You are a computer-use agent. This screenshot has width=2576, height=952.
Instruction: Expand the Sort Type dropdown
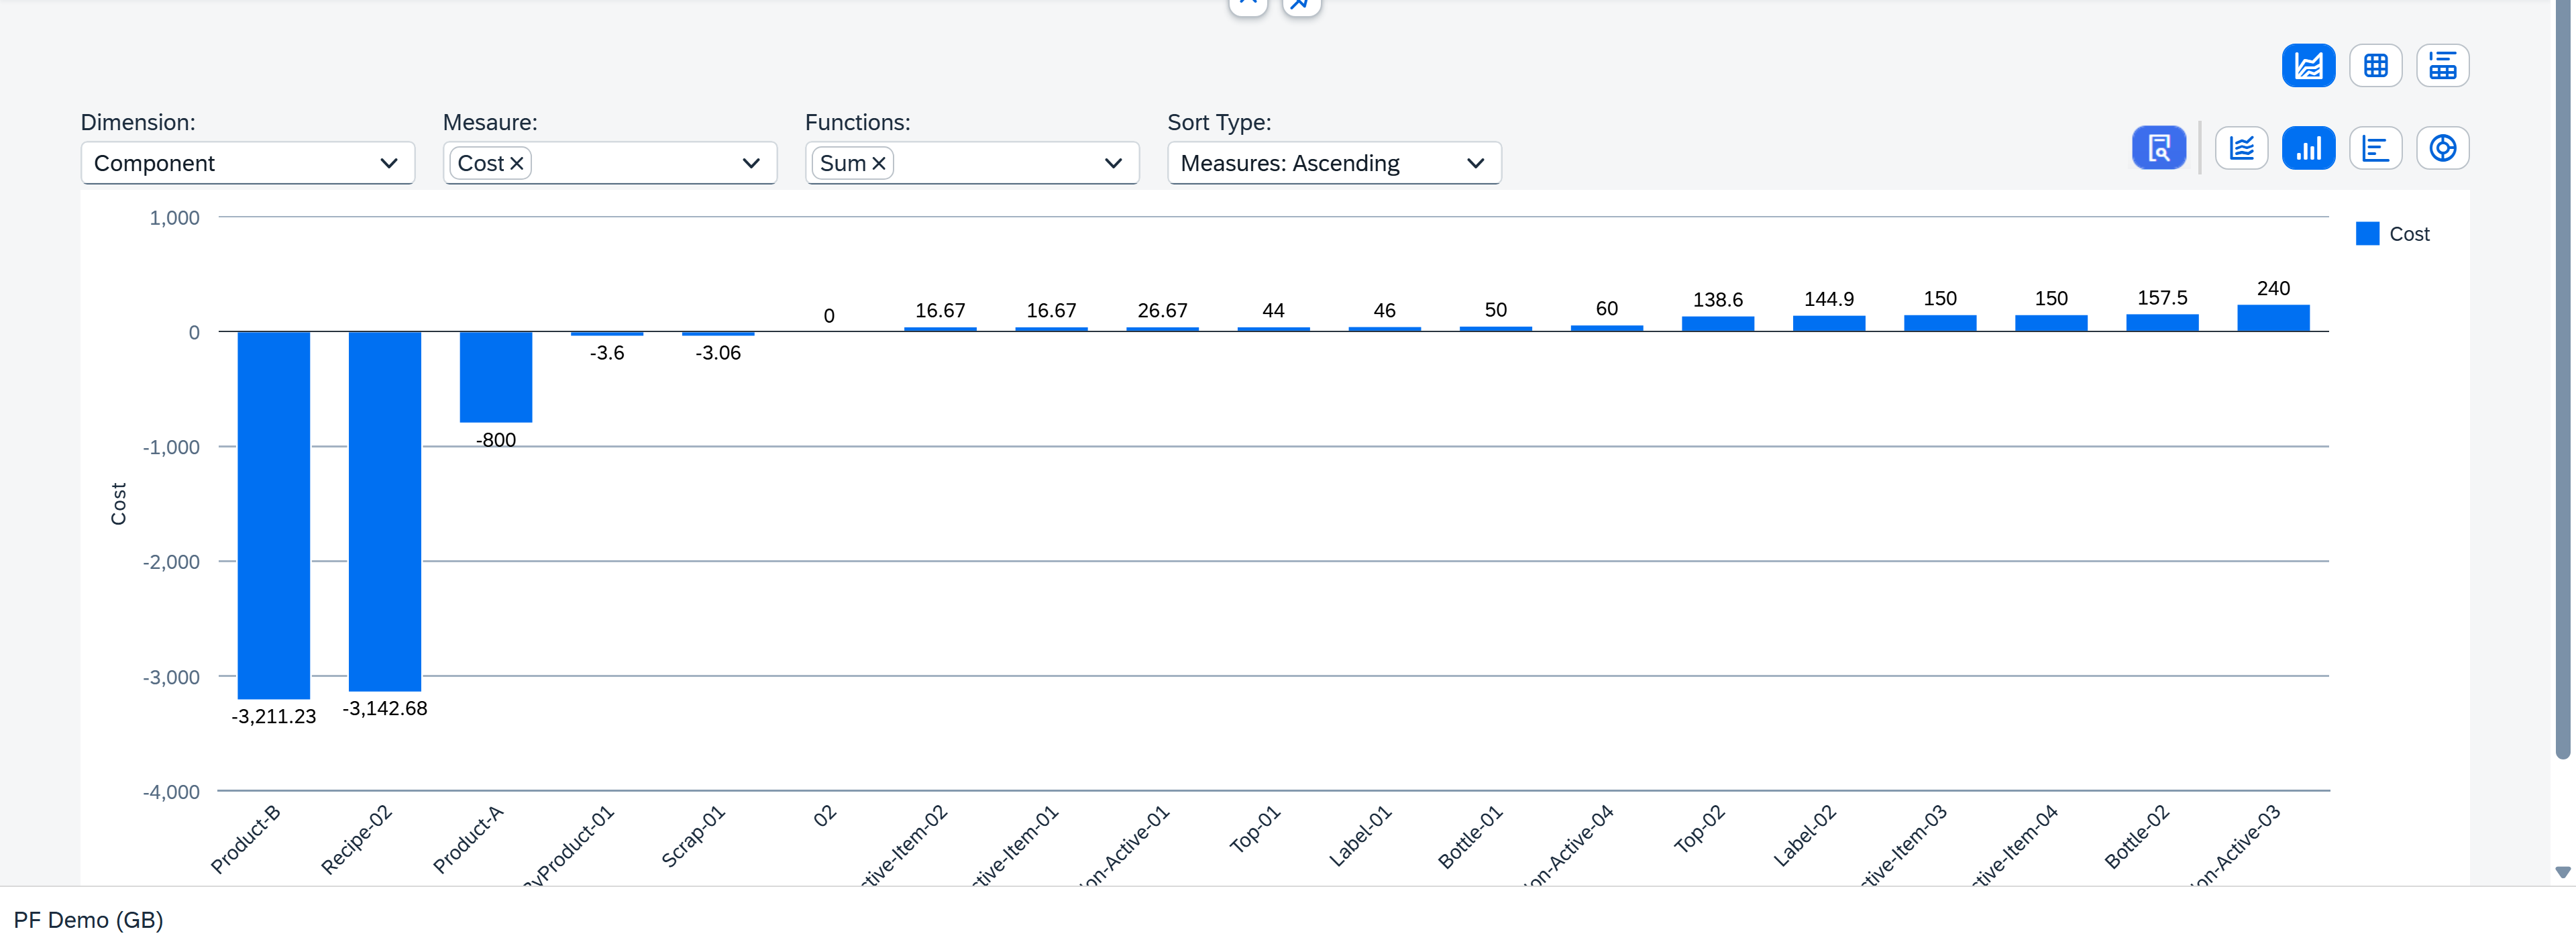click(x=1333, y=162)
